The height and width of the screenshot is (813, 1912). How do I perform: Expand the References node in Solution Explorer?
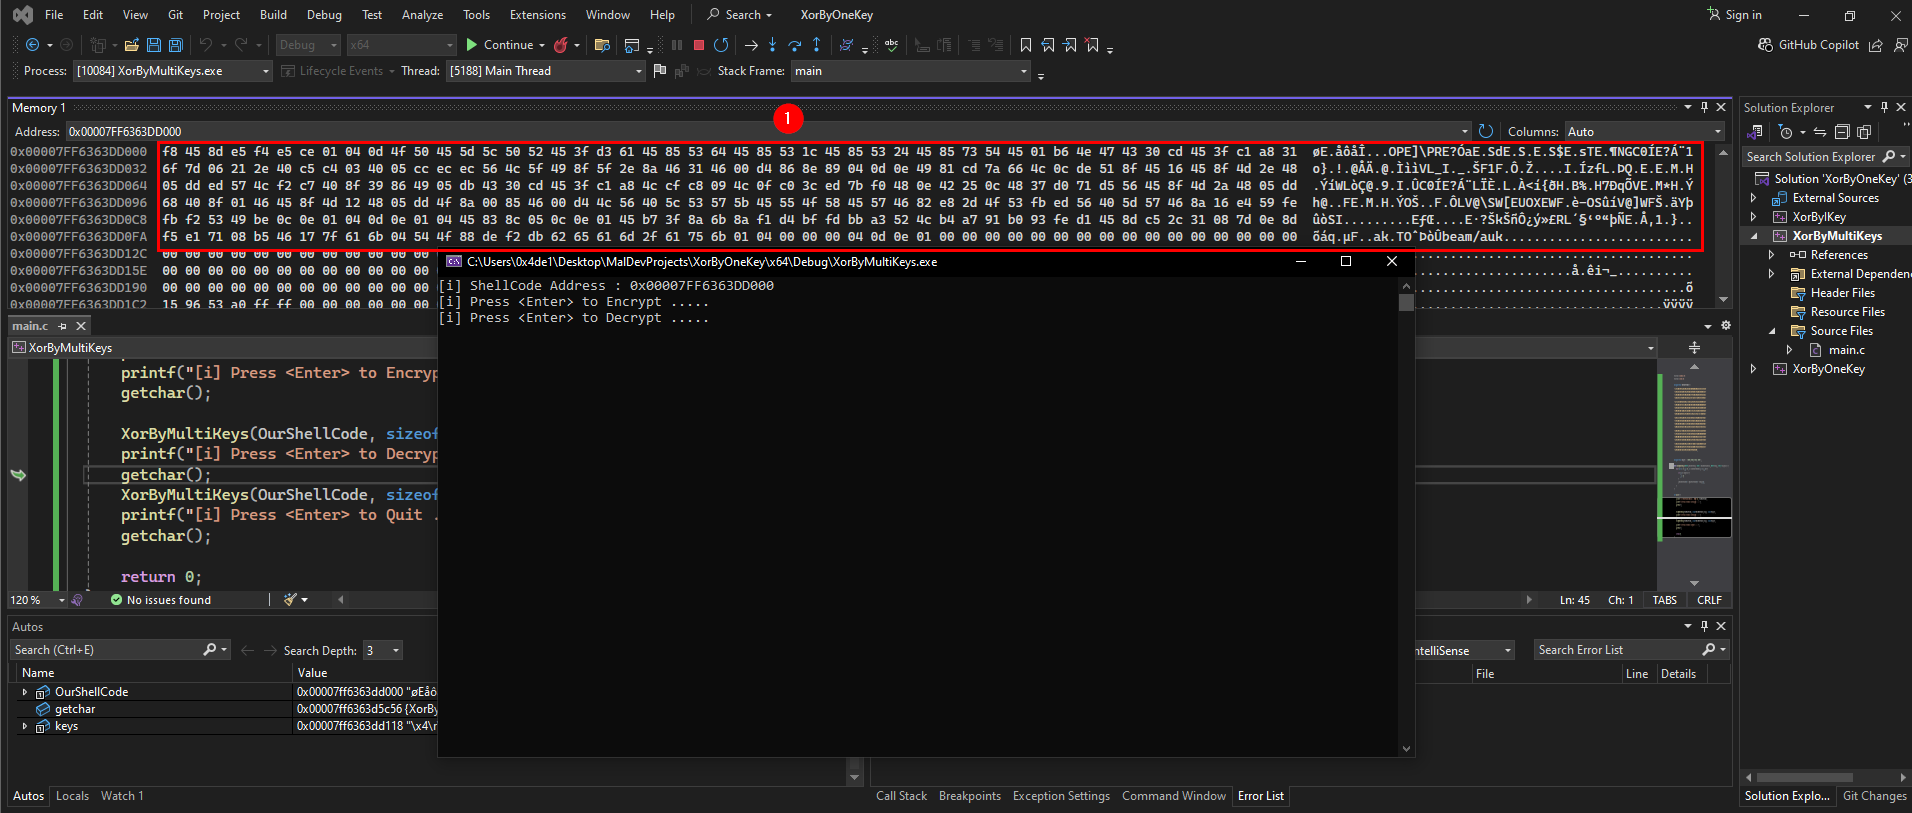(1772, 255)
